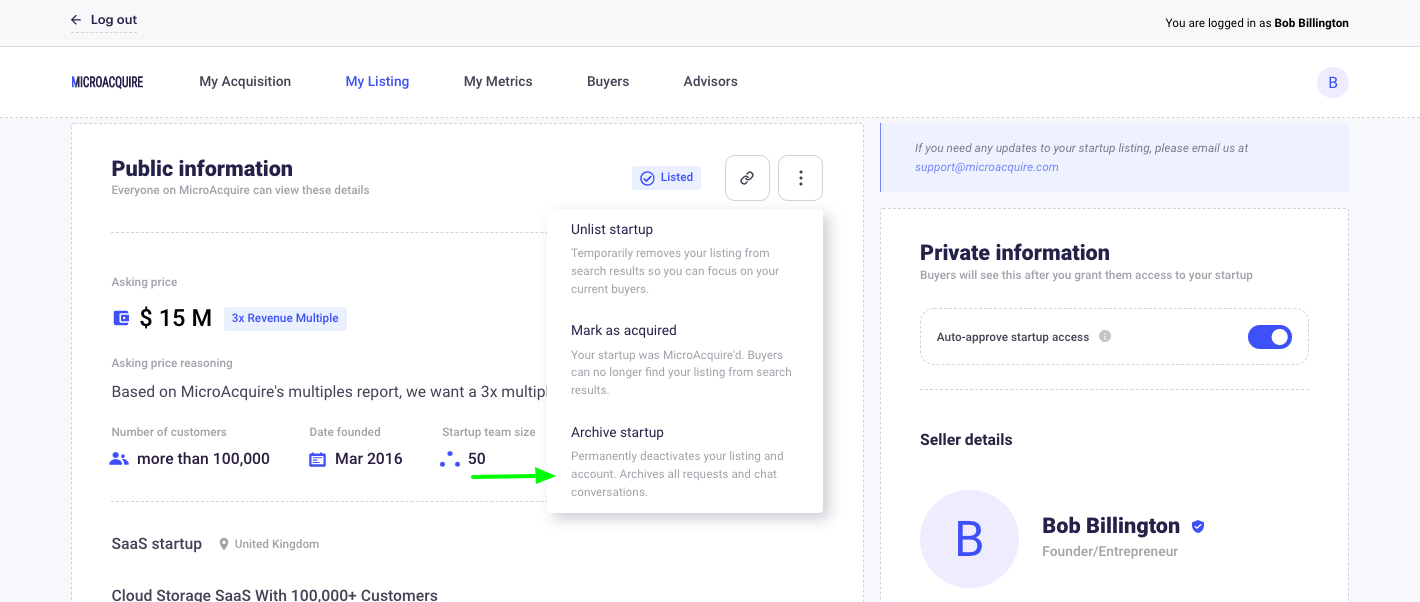Open the MicroAcquire logo home link
Screen dimensions: 1420x602
coord(107,82)
